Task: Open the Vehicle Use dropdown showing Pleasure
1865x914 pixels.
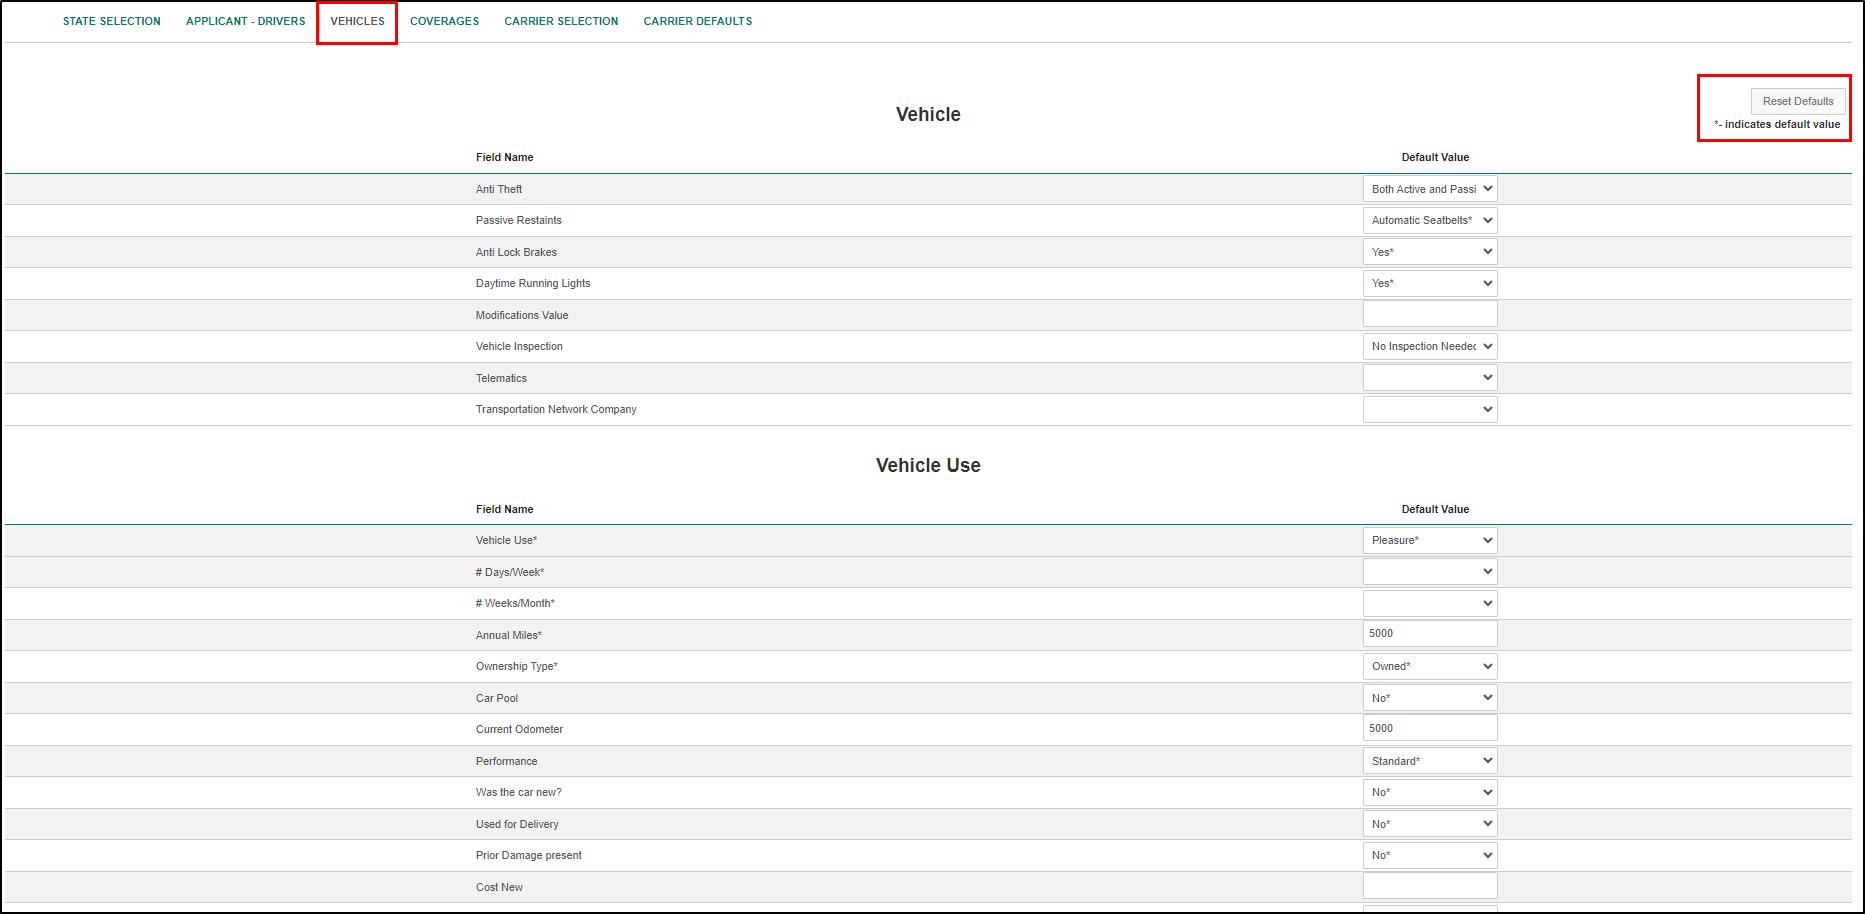Action: point(1430,540)
